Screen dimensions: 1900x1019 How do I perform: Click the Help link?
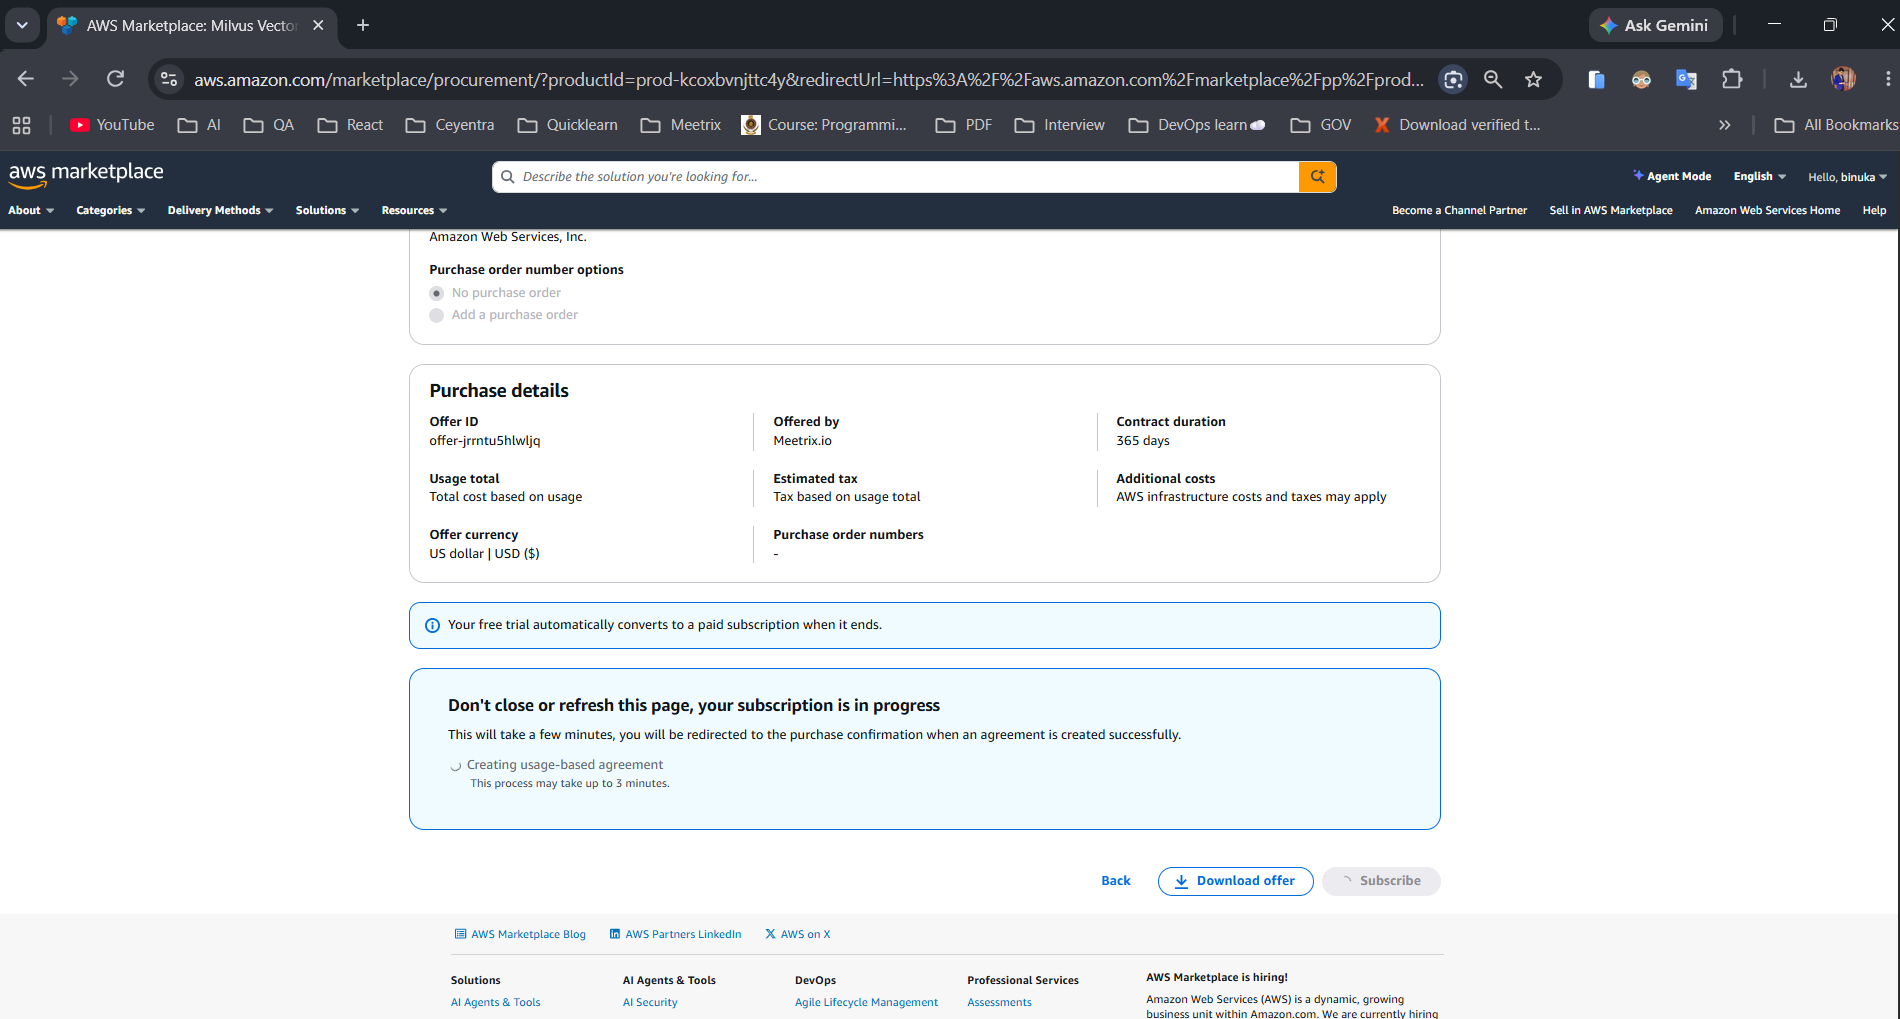click(x=1874, y=210)
